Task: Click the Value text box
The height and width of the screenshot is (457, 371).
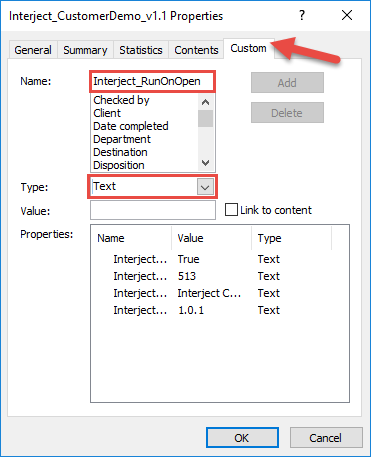Action: (x=153, y=210)
